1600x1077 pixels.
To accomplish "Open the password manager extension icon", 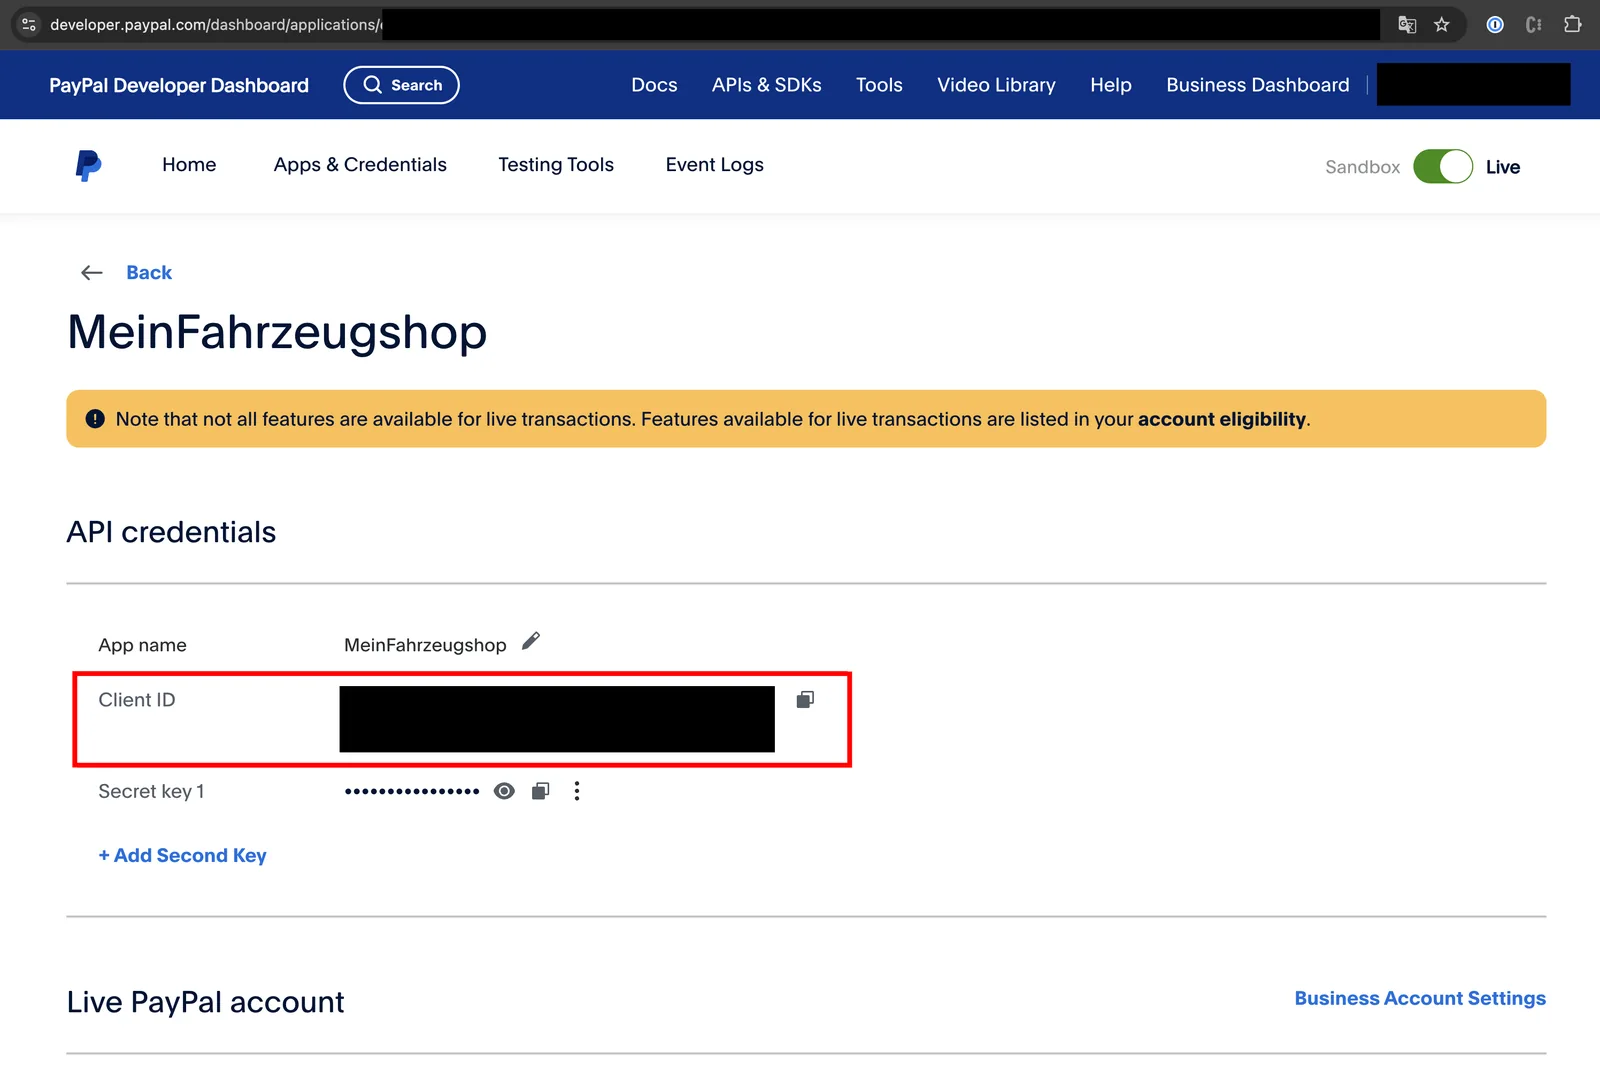I will click(x=1495, y=25).
